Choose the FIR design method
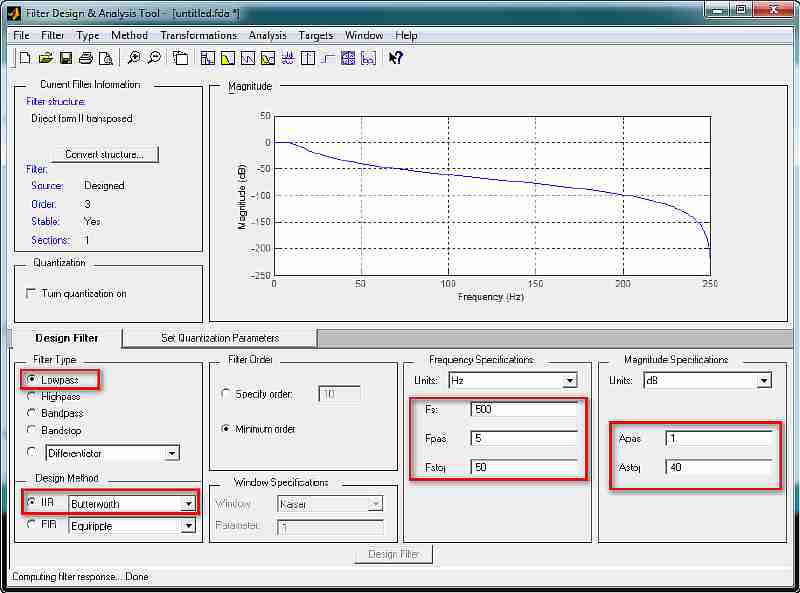The height and width of the screenshot is (593, 800). pyautogui.click(x=32, y=524)
